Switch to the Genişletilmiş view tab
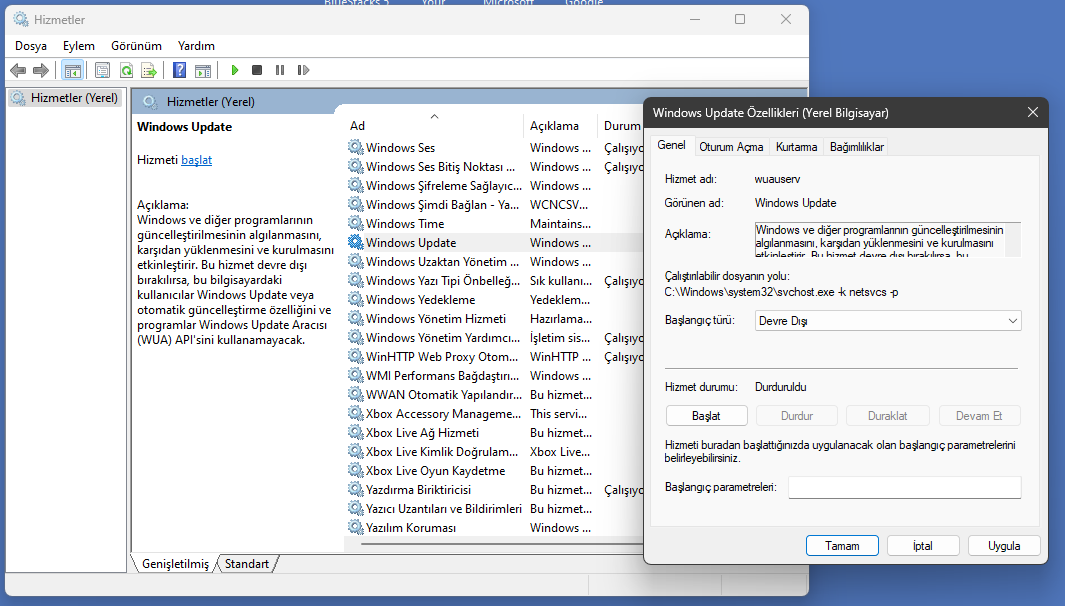The height and width of the screenshot is (606, 1065). tap(175, 564)
